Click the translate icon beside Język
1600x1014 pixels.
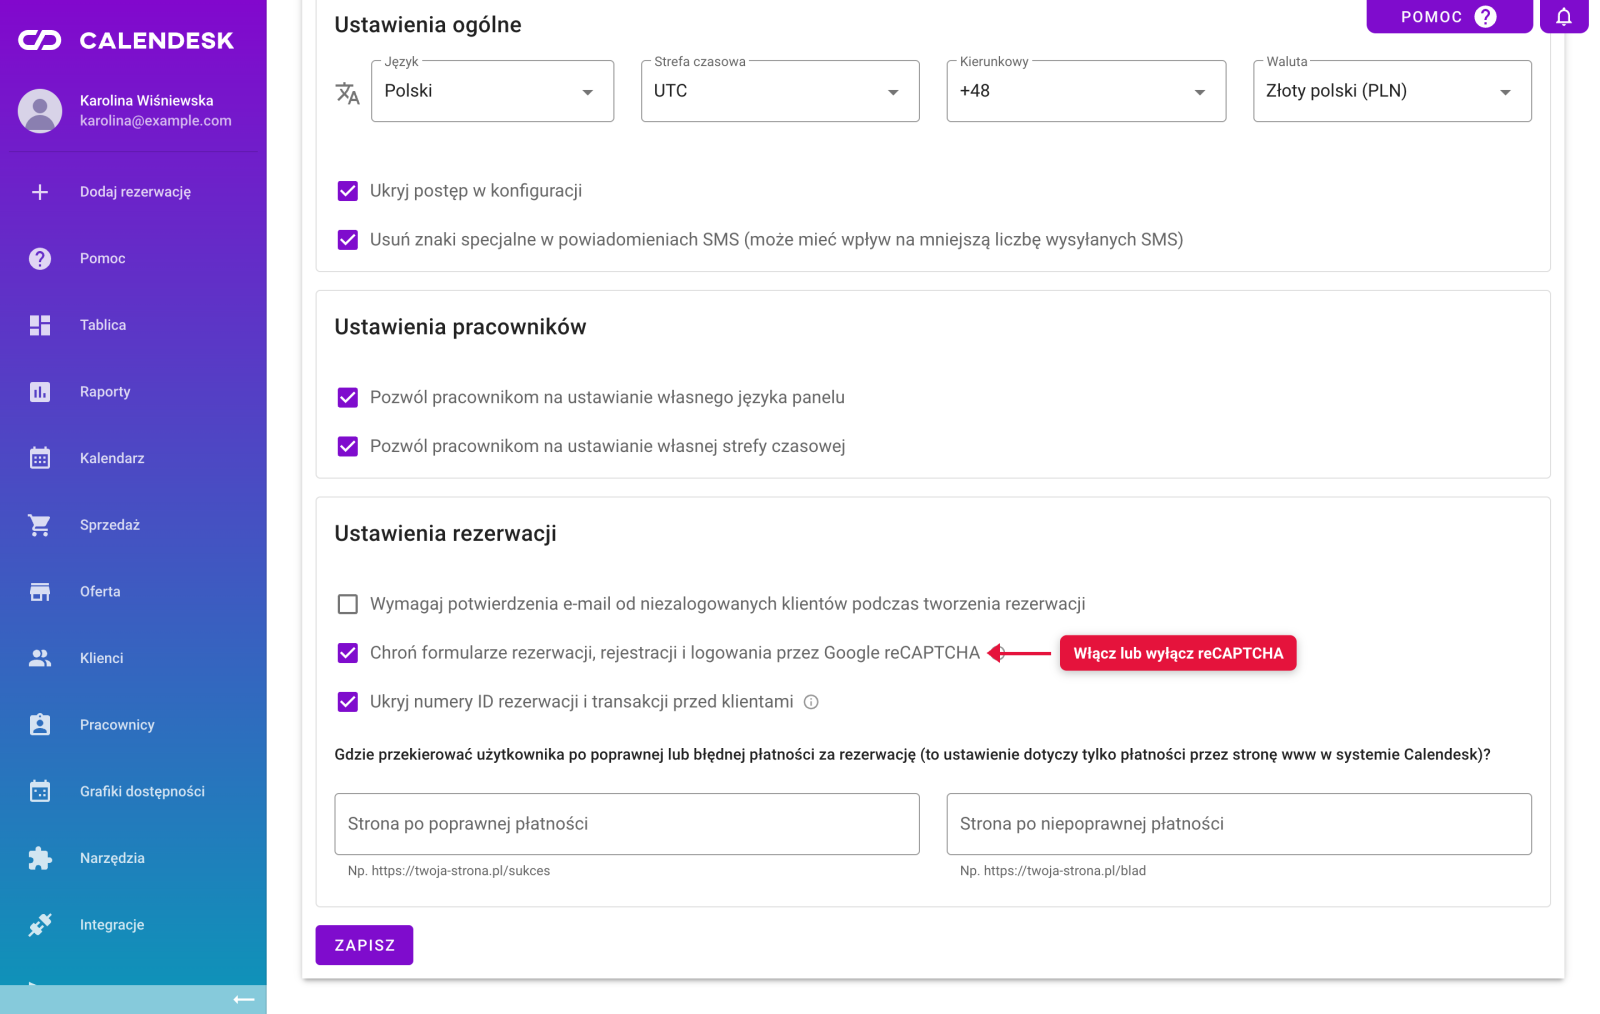click(x=347, y=93)
